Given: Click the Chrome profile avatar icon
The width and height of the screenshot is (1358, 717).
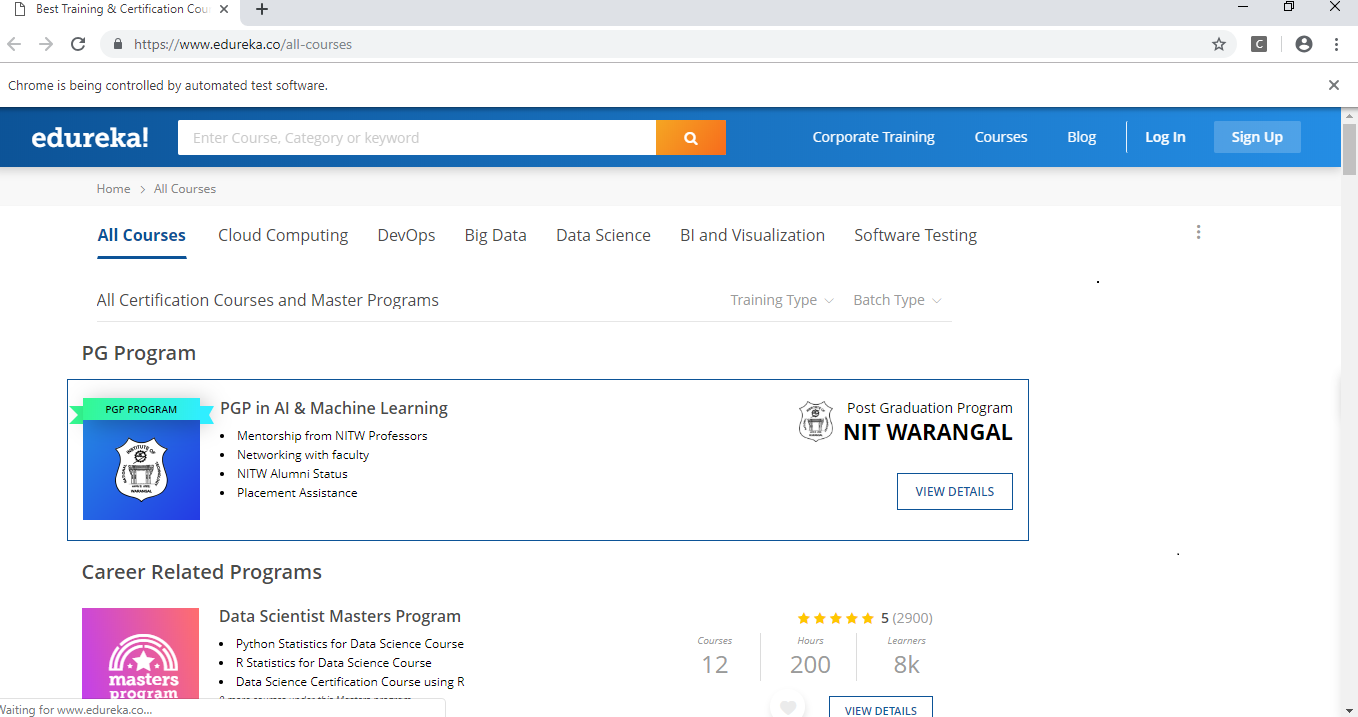Looking at the screenshot, I should tap(1303, 44).
